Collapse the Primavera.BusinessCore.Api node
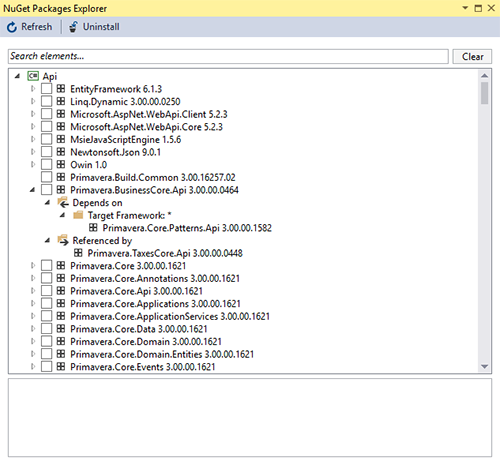The image size is (500, 465). (32, 190)
